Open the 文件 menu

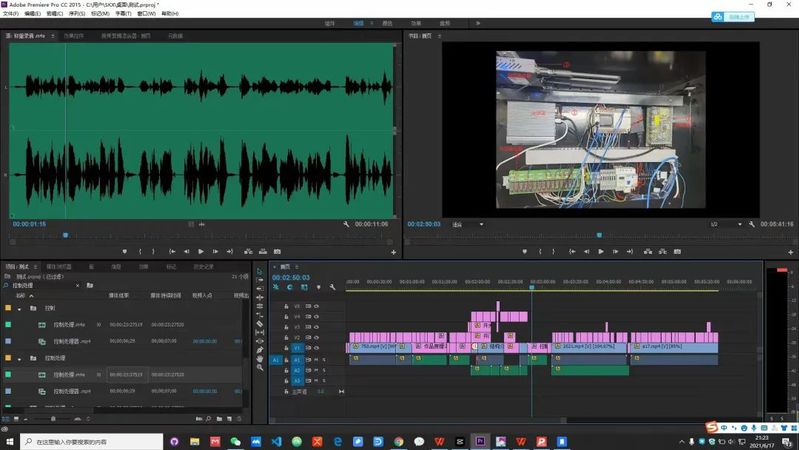coord(12,14)
